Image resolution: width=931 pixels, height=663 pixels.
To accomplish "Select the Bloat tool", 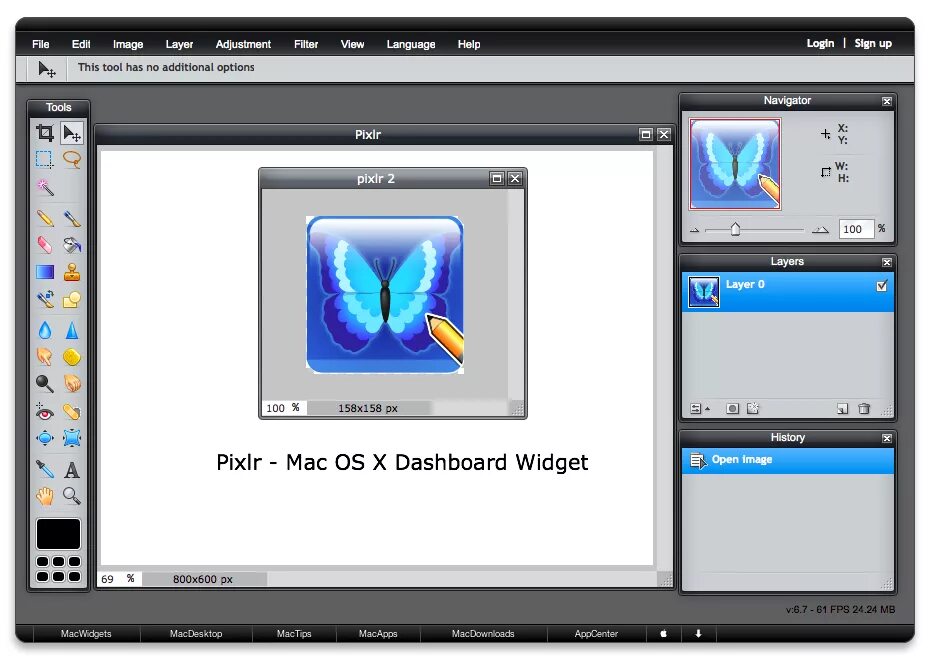I will click(45, 439).
